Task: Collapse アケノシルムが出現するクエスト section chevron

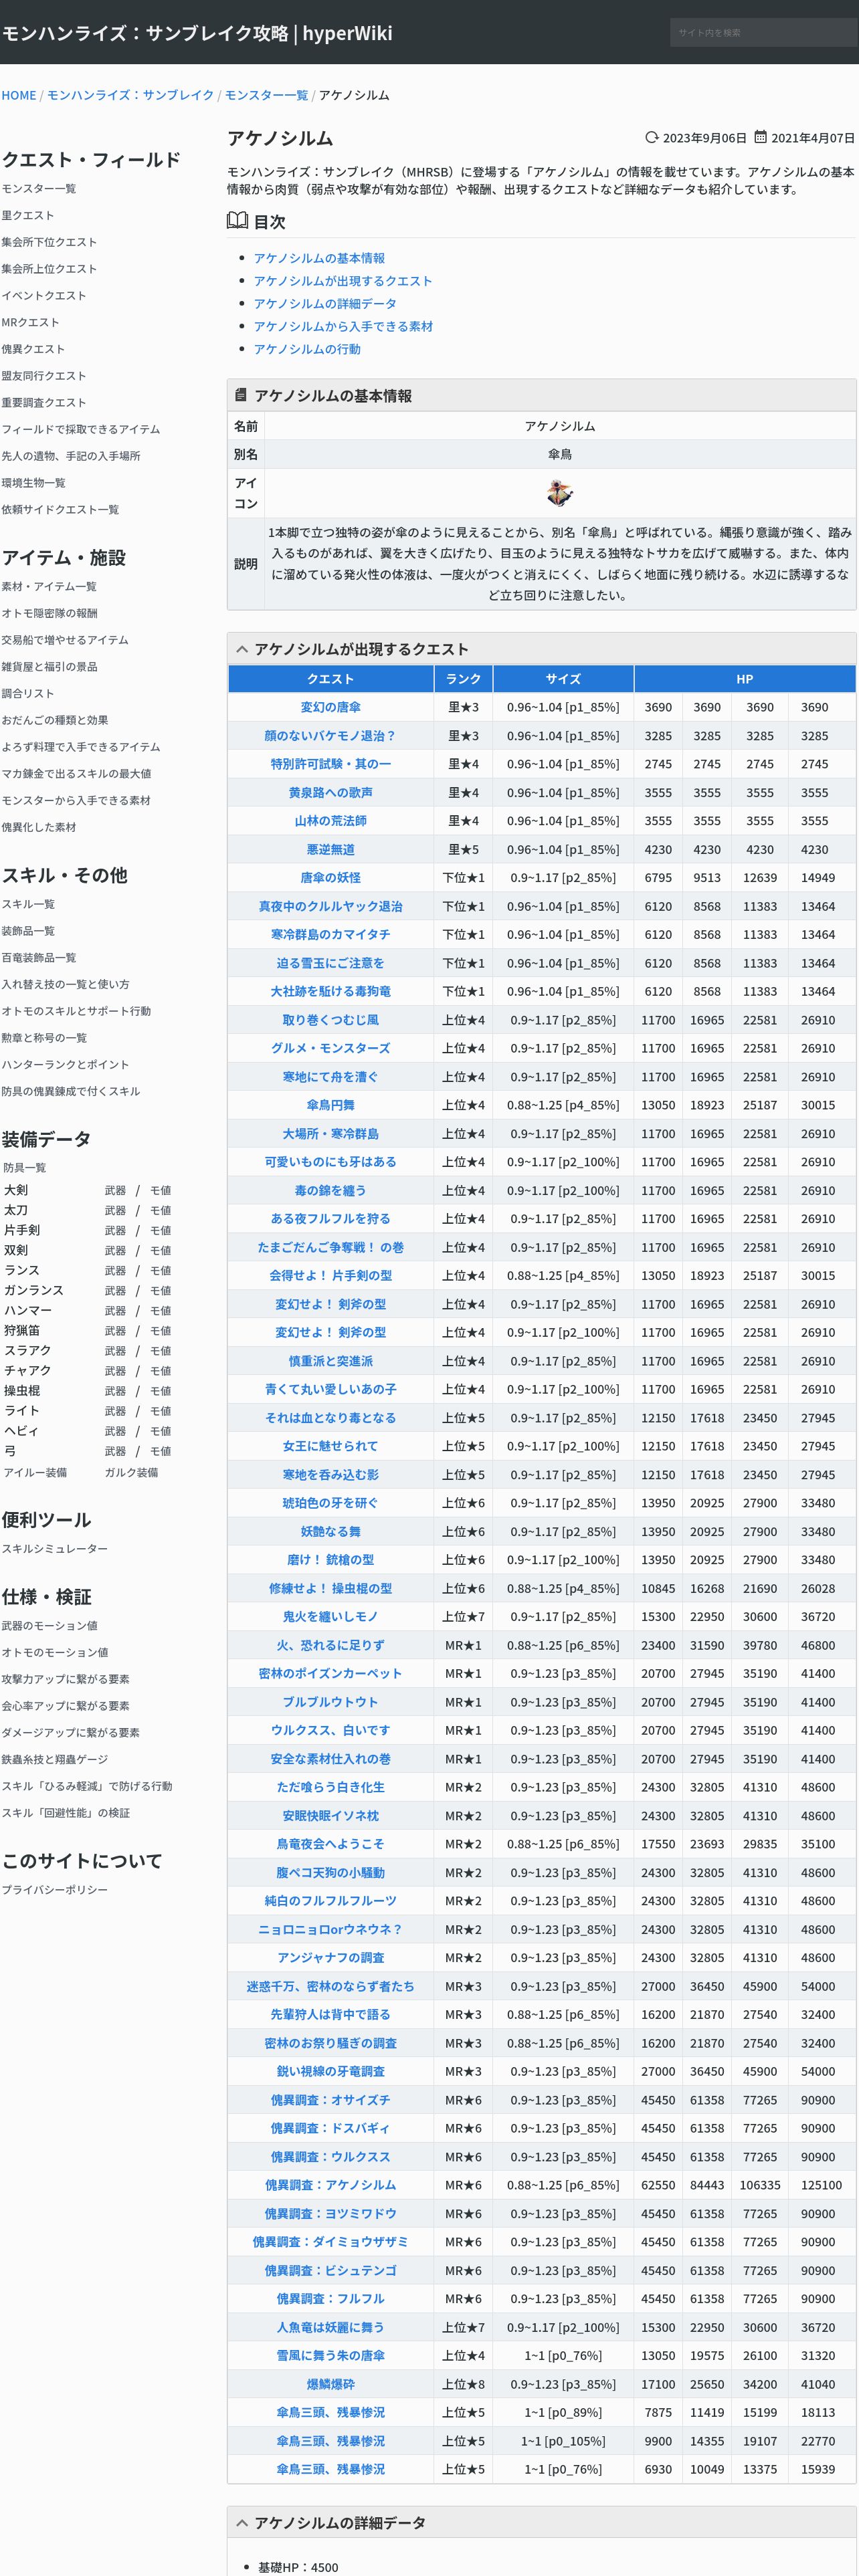Action: coord(241,649)
